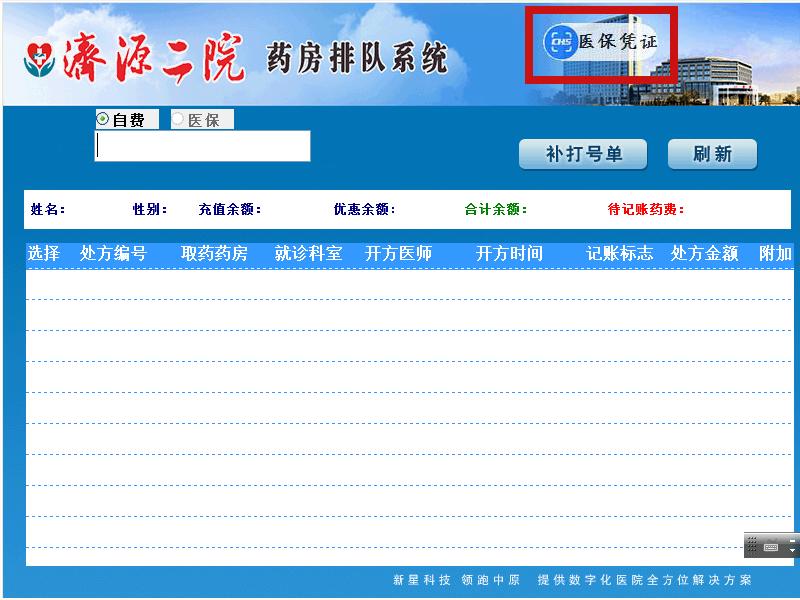
Task: Click the hospital heart logo icon
Action: tap(38, 59)
